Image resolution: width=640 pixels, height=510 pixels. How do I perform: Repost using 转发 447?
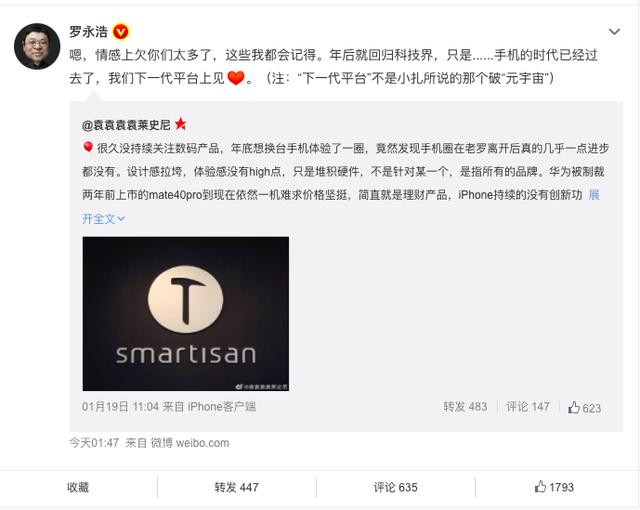pyautogui.click(x=236, y=487)
